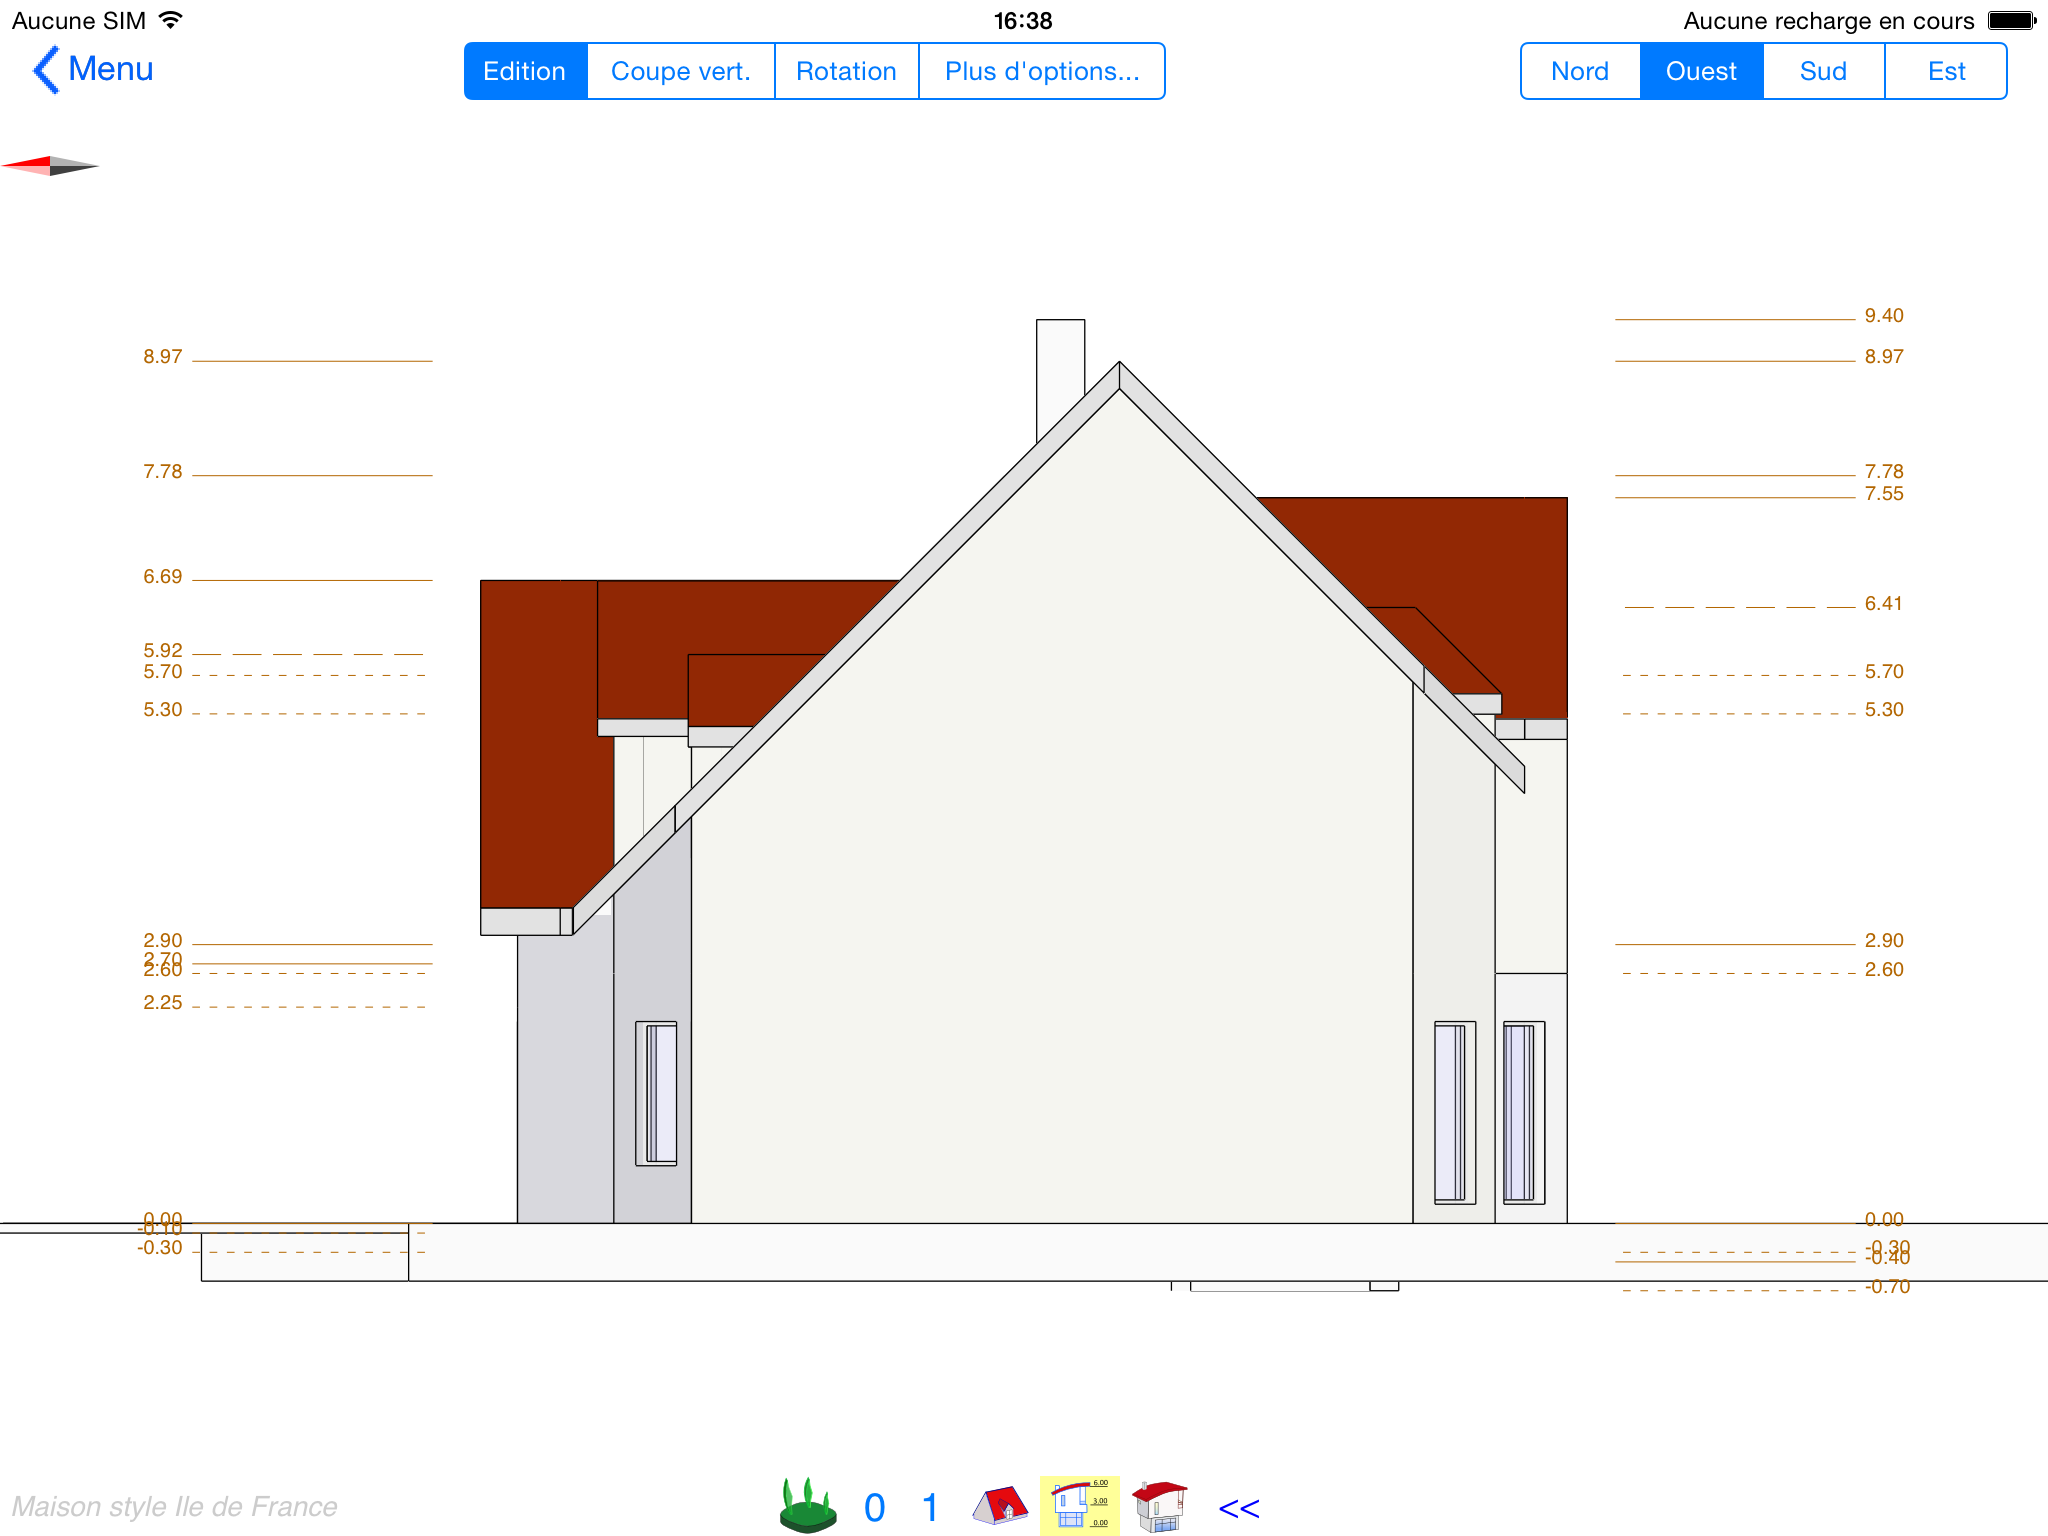Switch to the Est facade
2048x1536 pixels.
1946,71
